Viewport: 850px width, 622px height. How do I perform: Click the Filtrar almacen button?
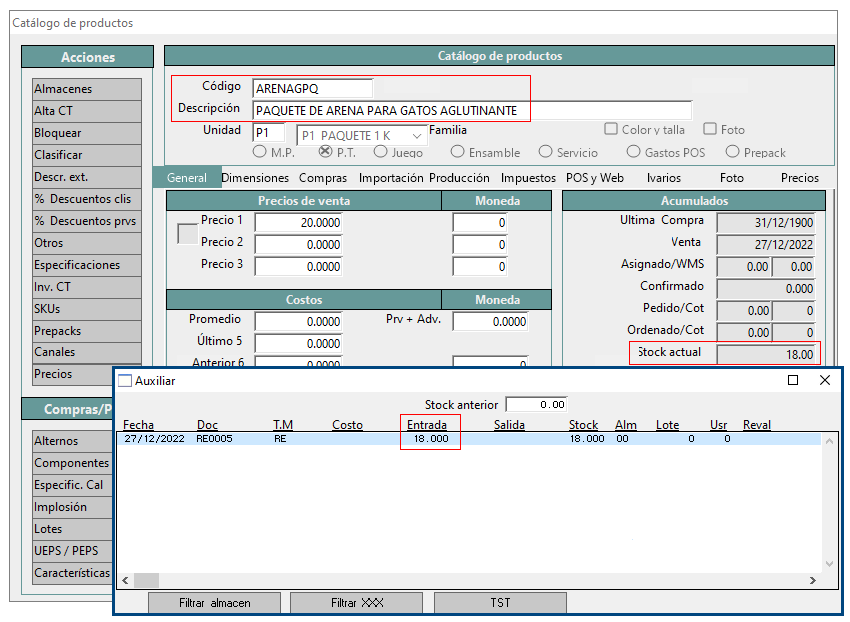pos(215,603)
